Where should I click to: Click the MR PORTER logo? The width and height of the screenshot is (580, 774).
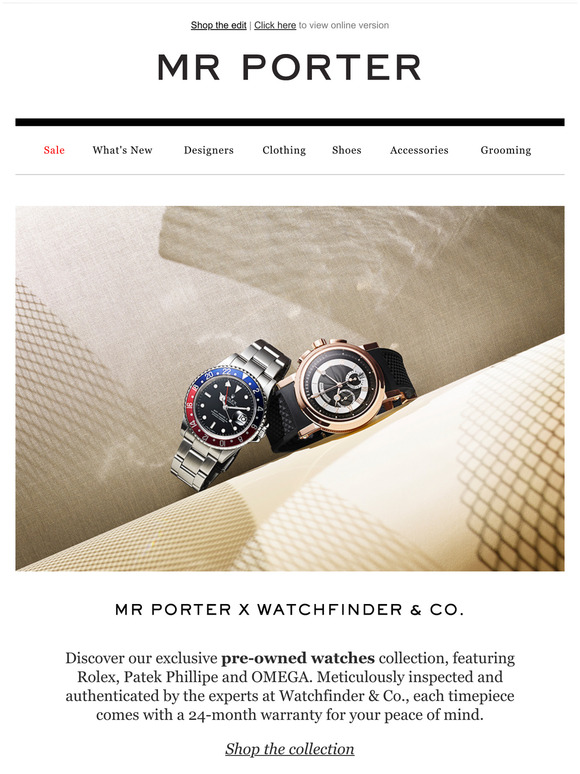pos(289,67)
